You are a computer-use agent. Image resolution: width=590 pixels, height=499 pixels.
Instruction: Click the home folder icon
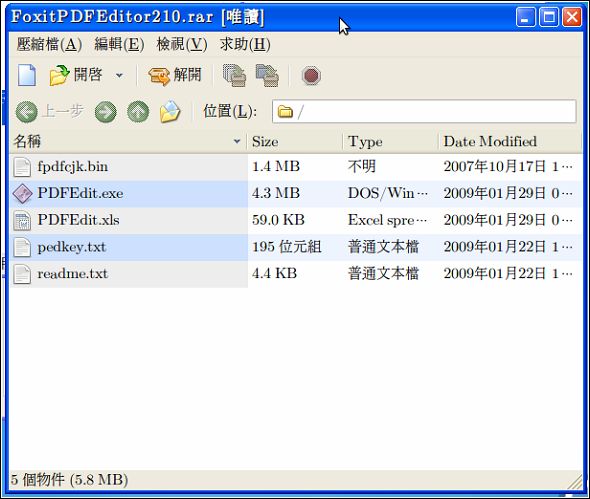(170, 112)
